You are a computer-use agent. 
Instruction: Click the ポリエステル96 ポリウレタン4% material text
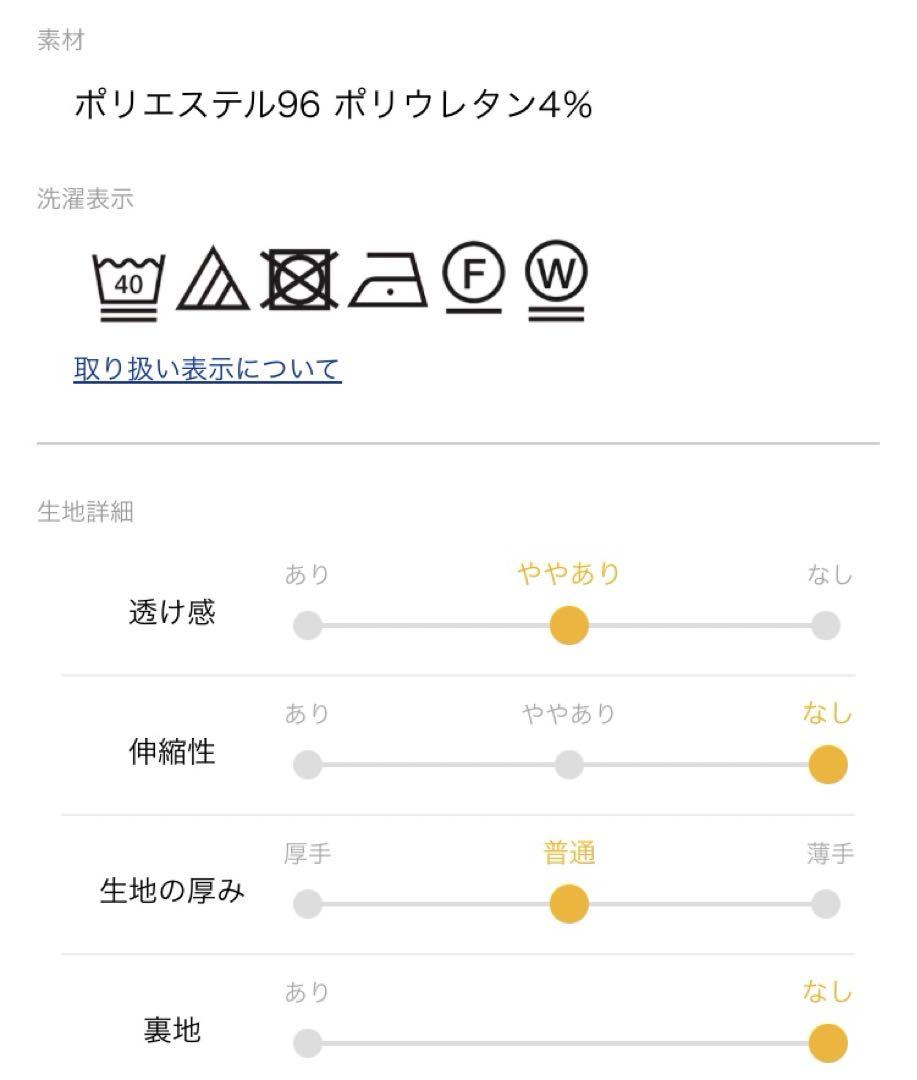[x=333, y=105]
